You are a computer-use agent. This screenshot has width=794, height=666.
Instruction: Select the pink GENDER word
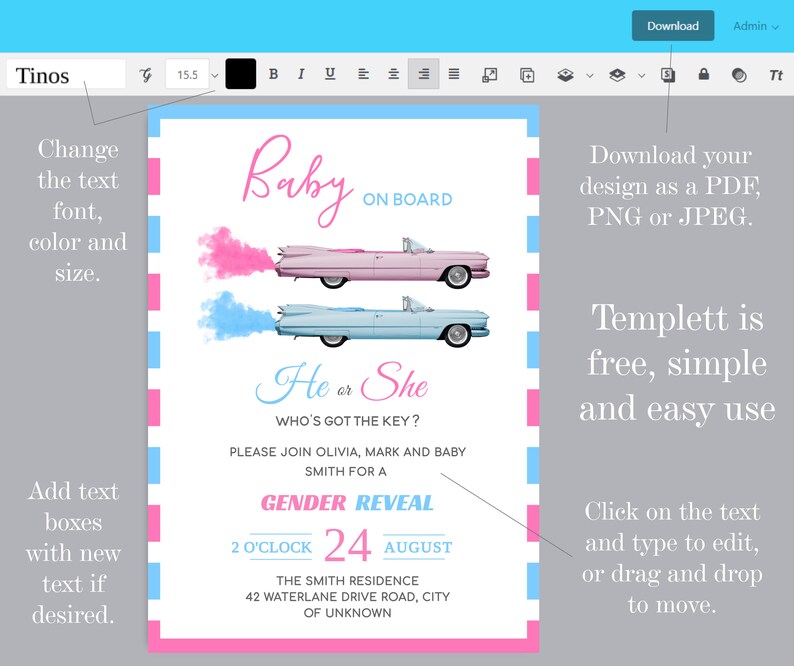[x=303, y=503]
